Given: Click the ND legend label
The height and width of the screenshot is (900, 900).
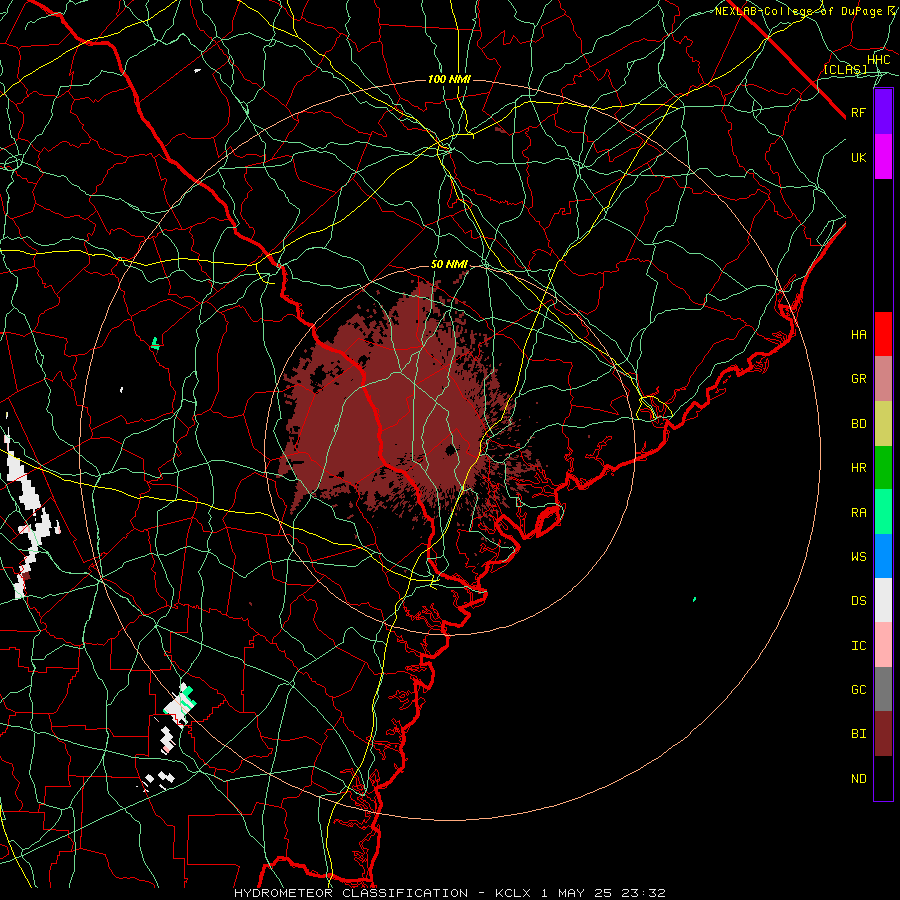Looking at the screenshot, I should (858, 779).
